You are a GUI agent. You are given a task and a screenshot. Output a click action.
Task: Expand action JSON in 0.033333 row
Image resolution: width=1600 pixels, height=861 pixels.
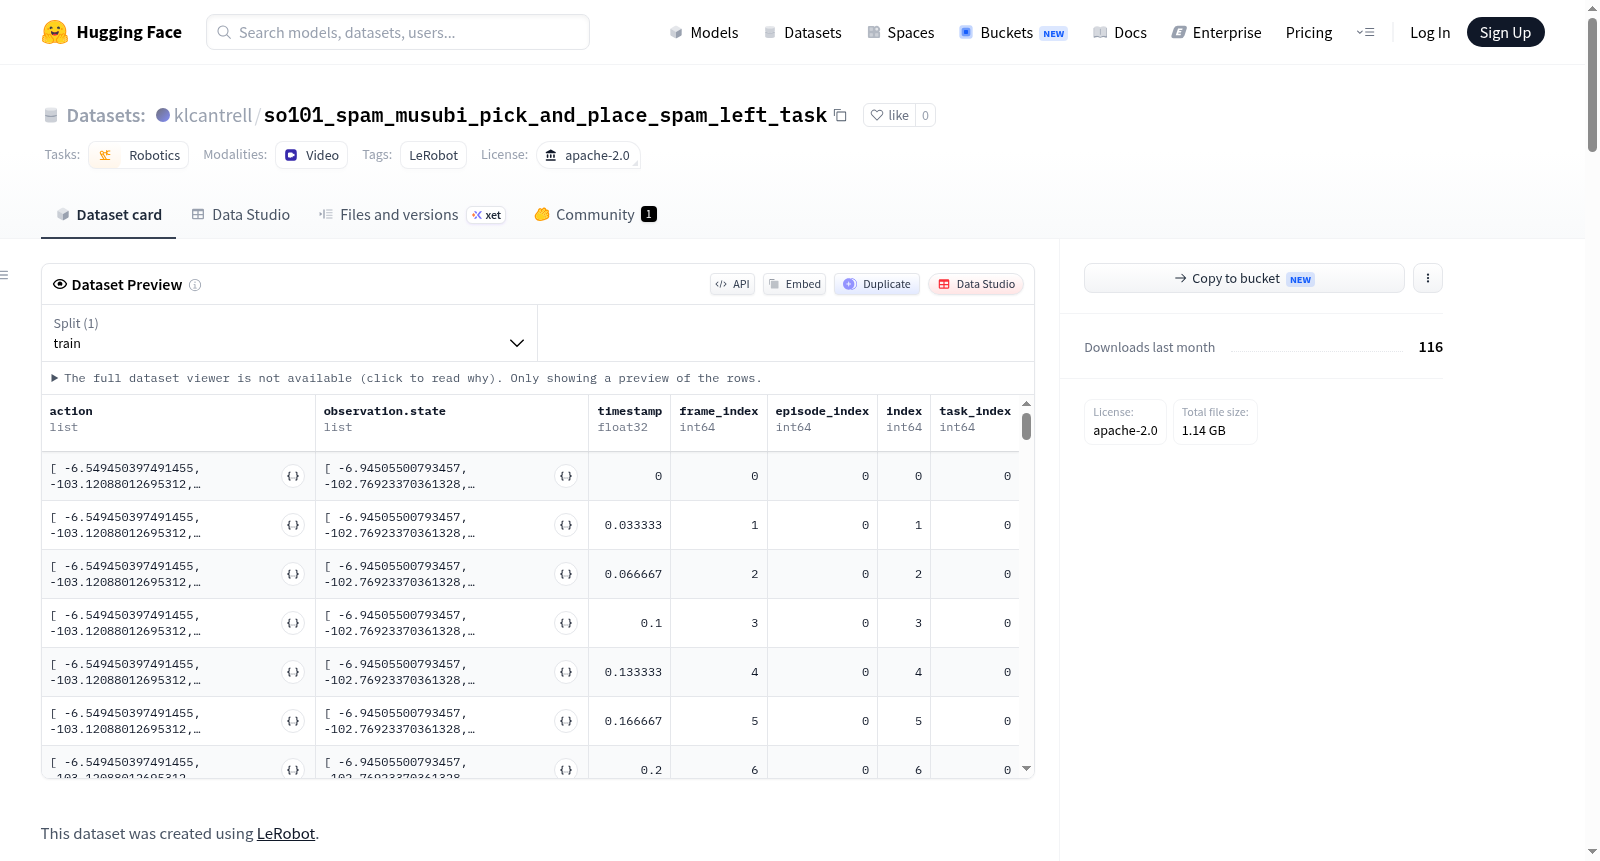[x=293, y=525]
